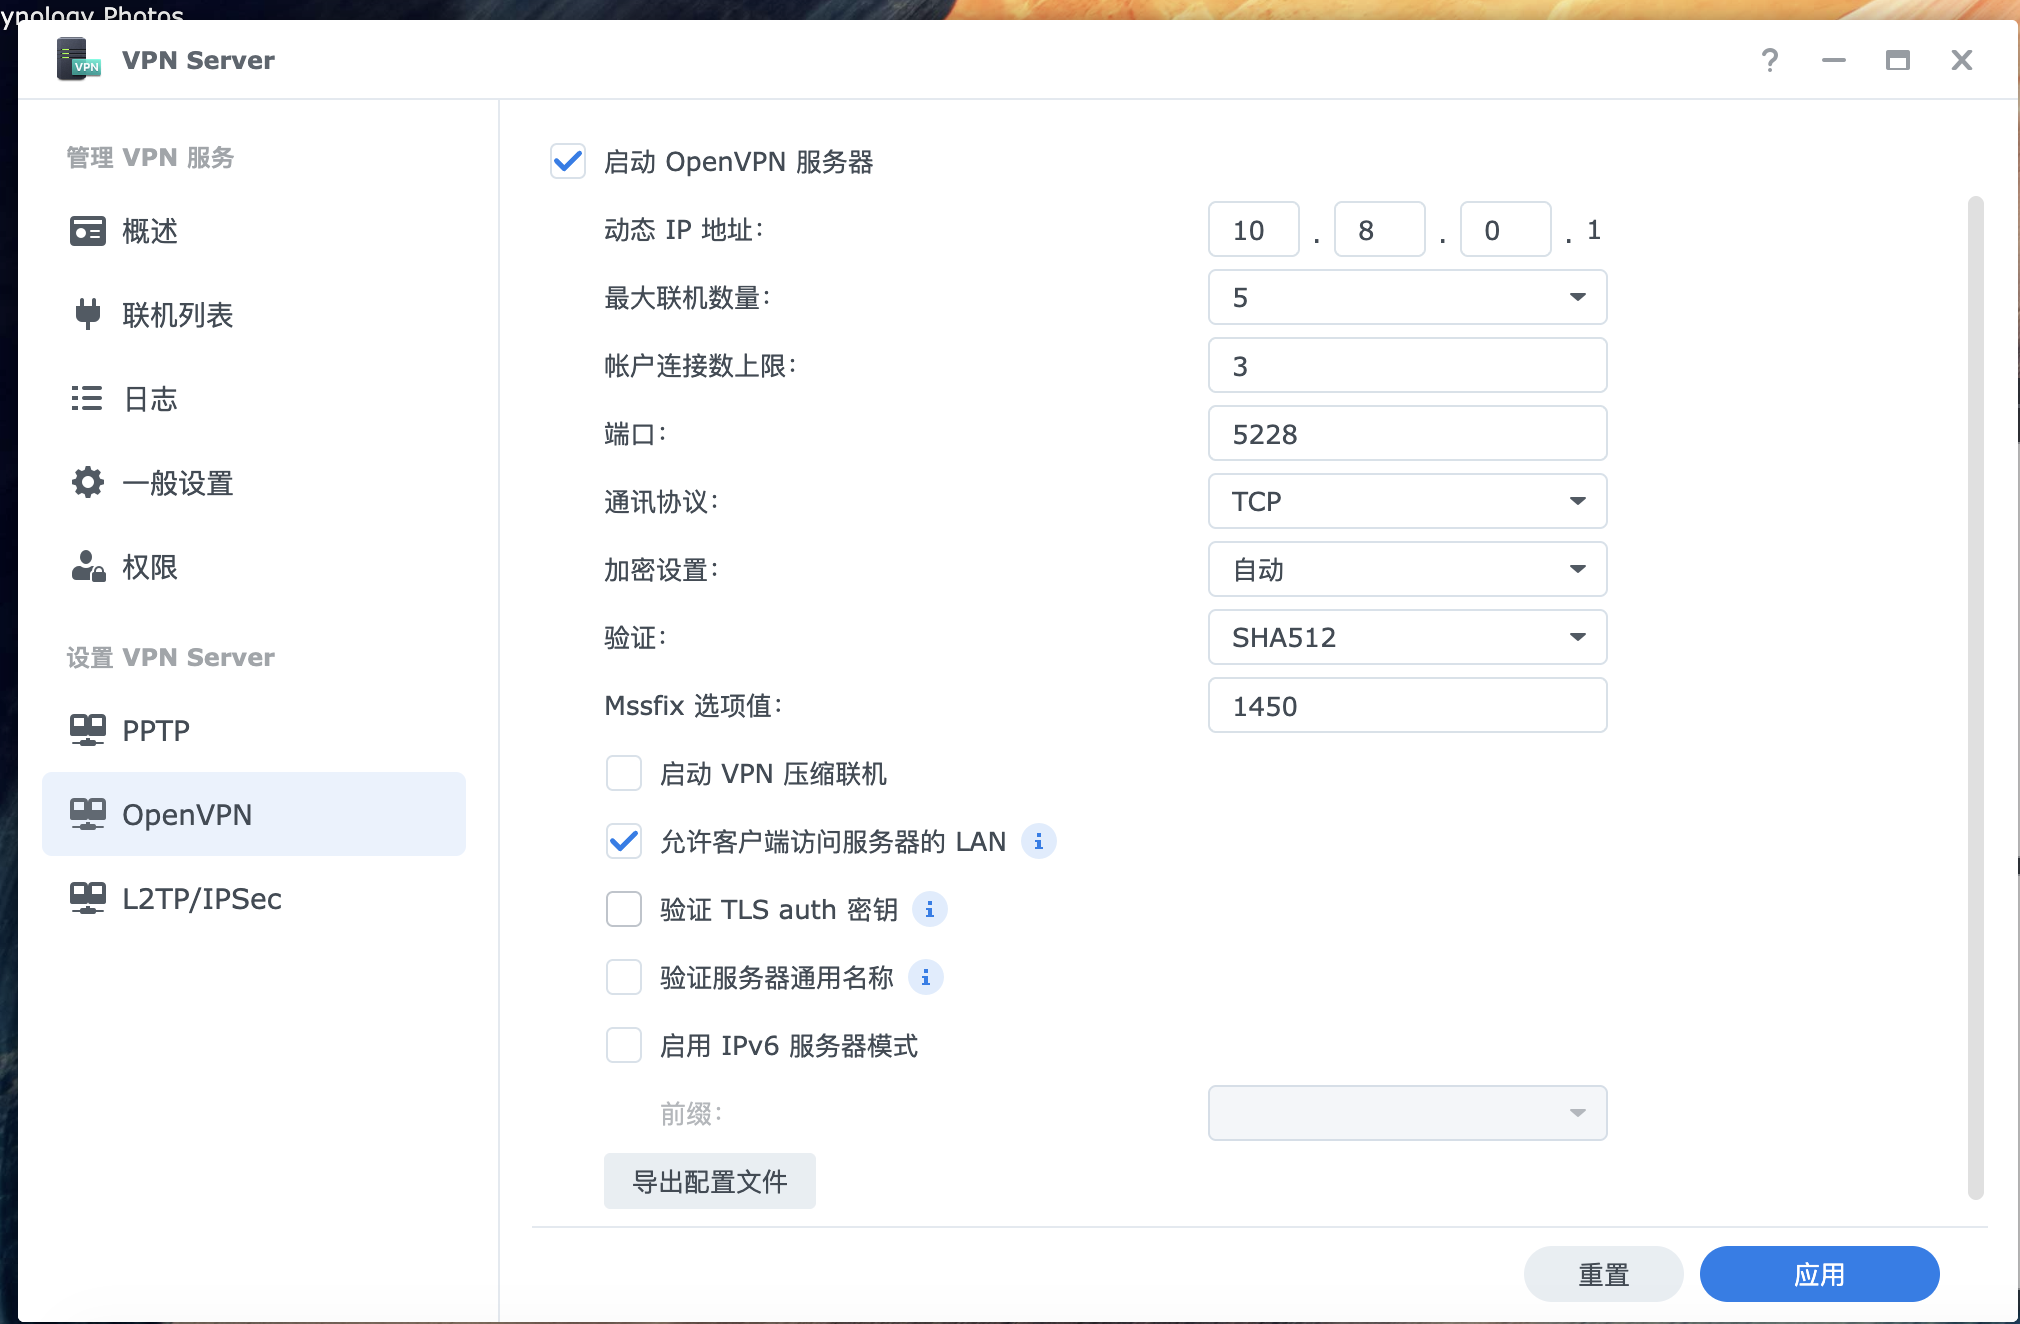Open the protocol dropdown showing TCP
This screenshot has width=2020, height=1324.
coord(1406,502)
